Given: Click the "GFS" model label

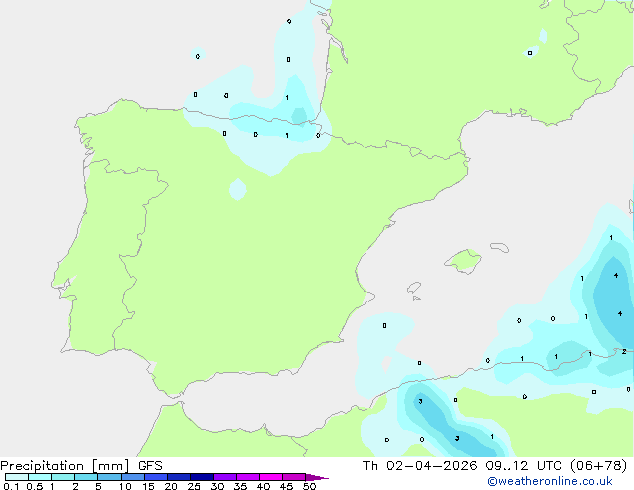Looking at the screenshot, I should pos(150,466).
